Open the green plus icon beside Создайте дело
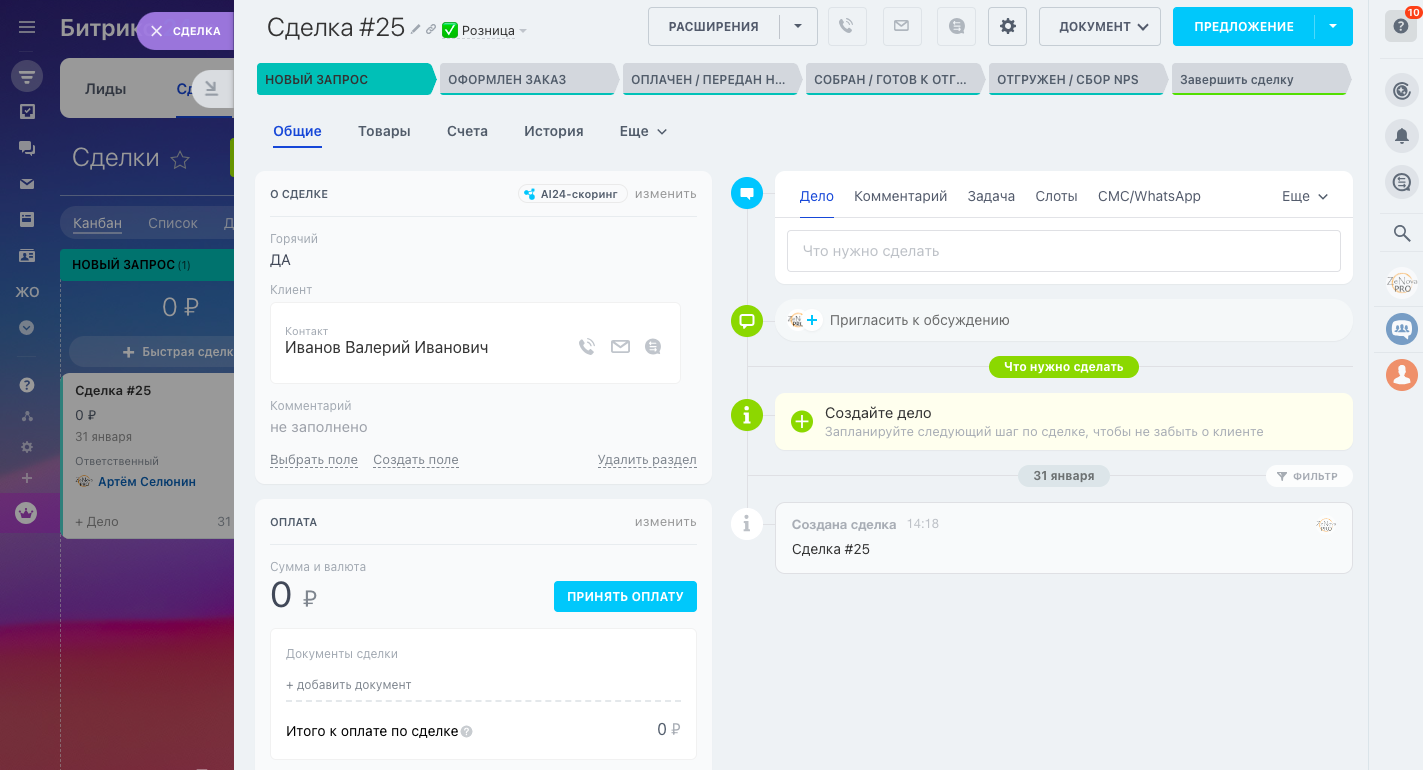Viewport: 1423px width, 770px height. pos(802,421)
